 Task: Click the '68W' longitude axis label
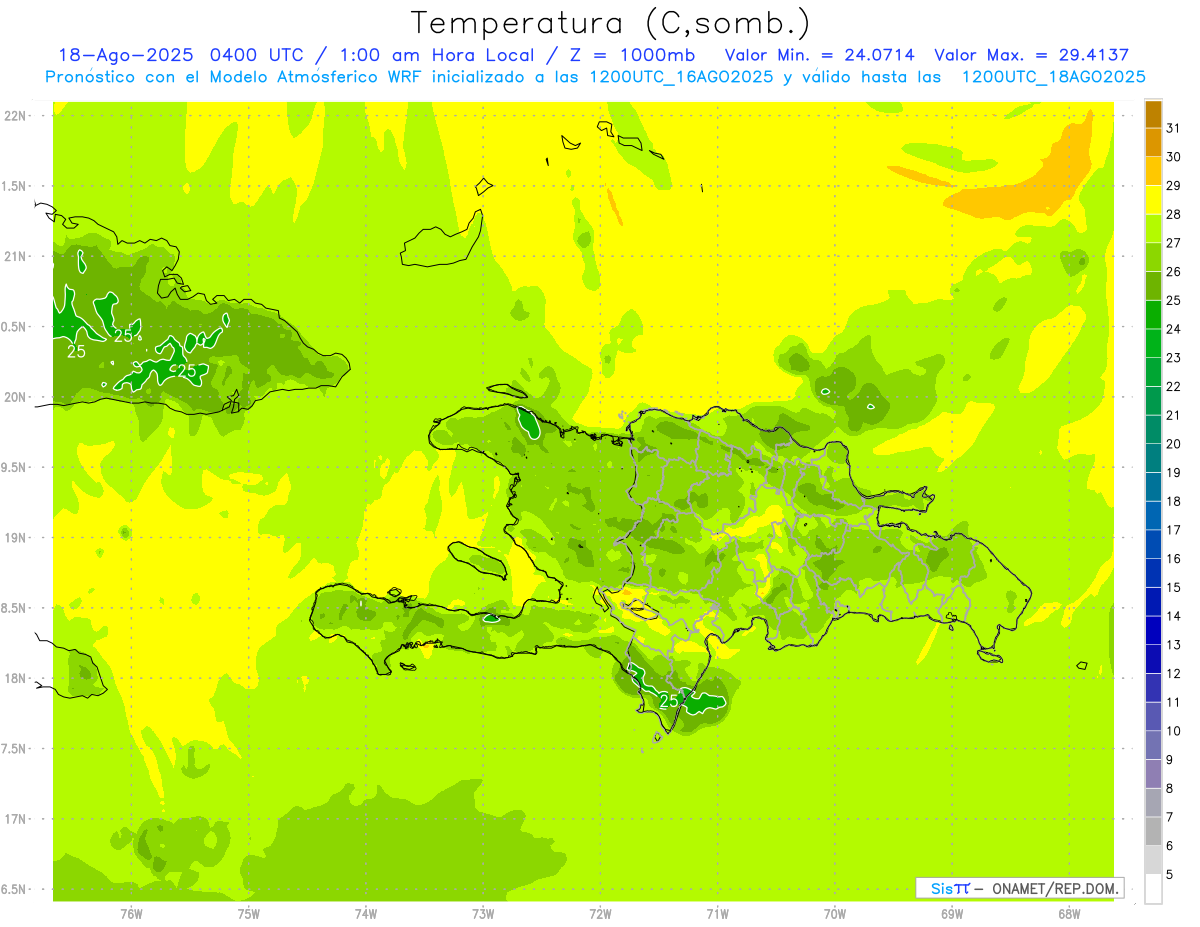(1068, 913)
